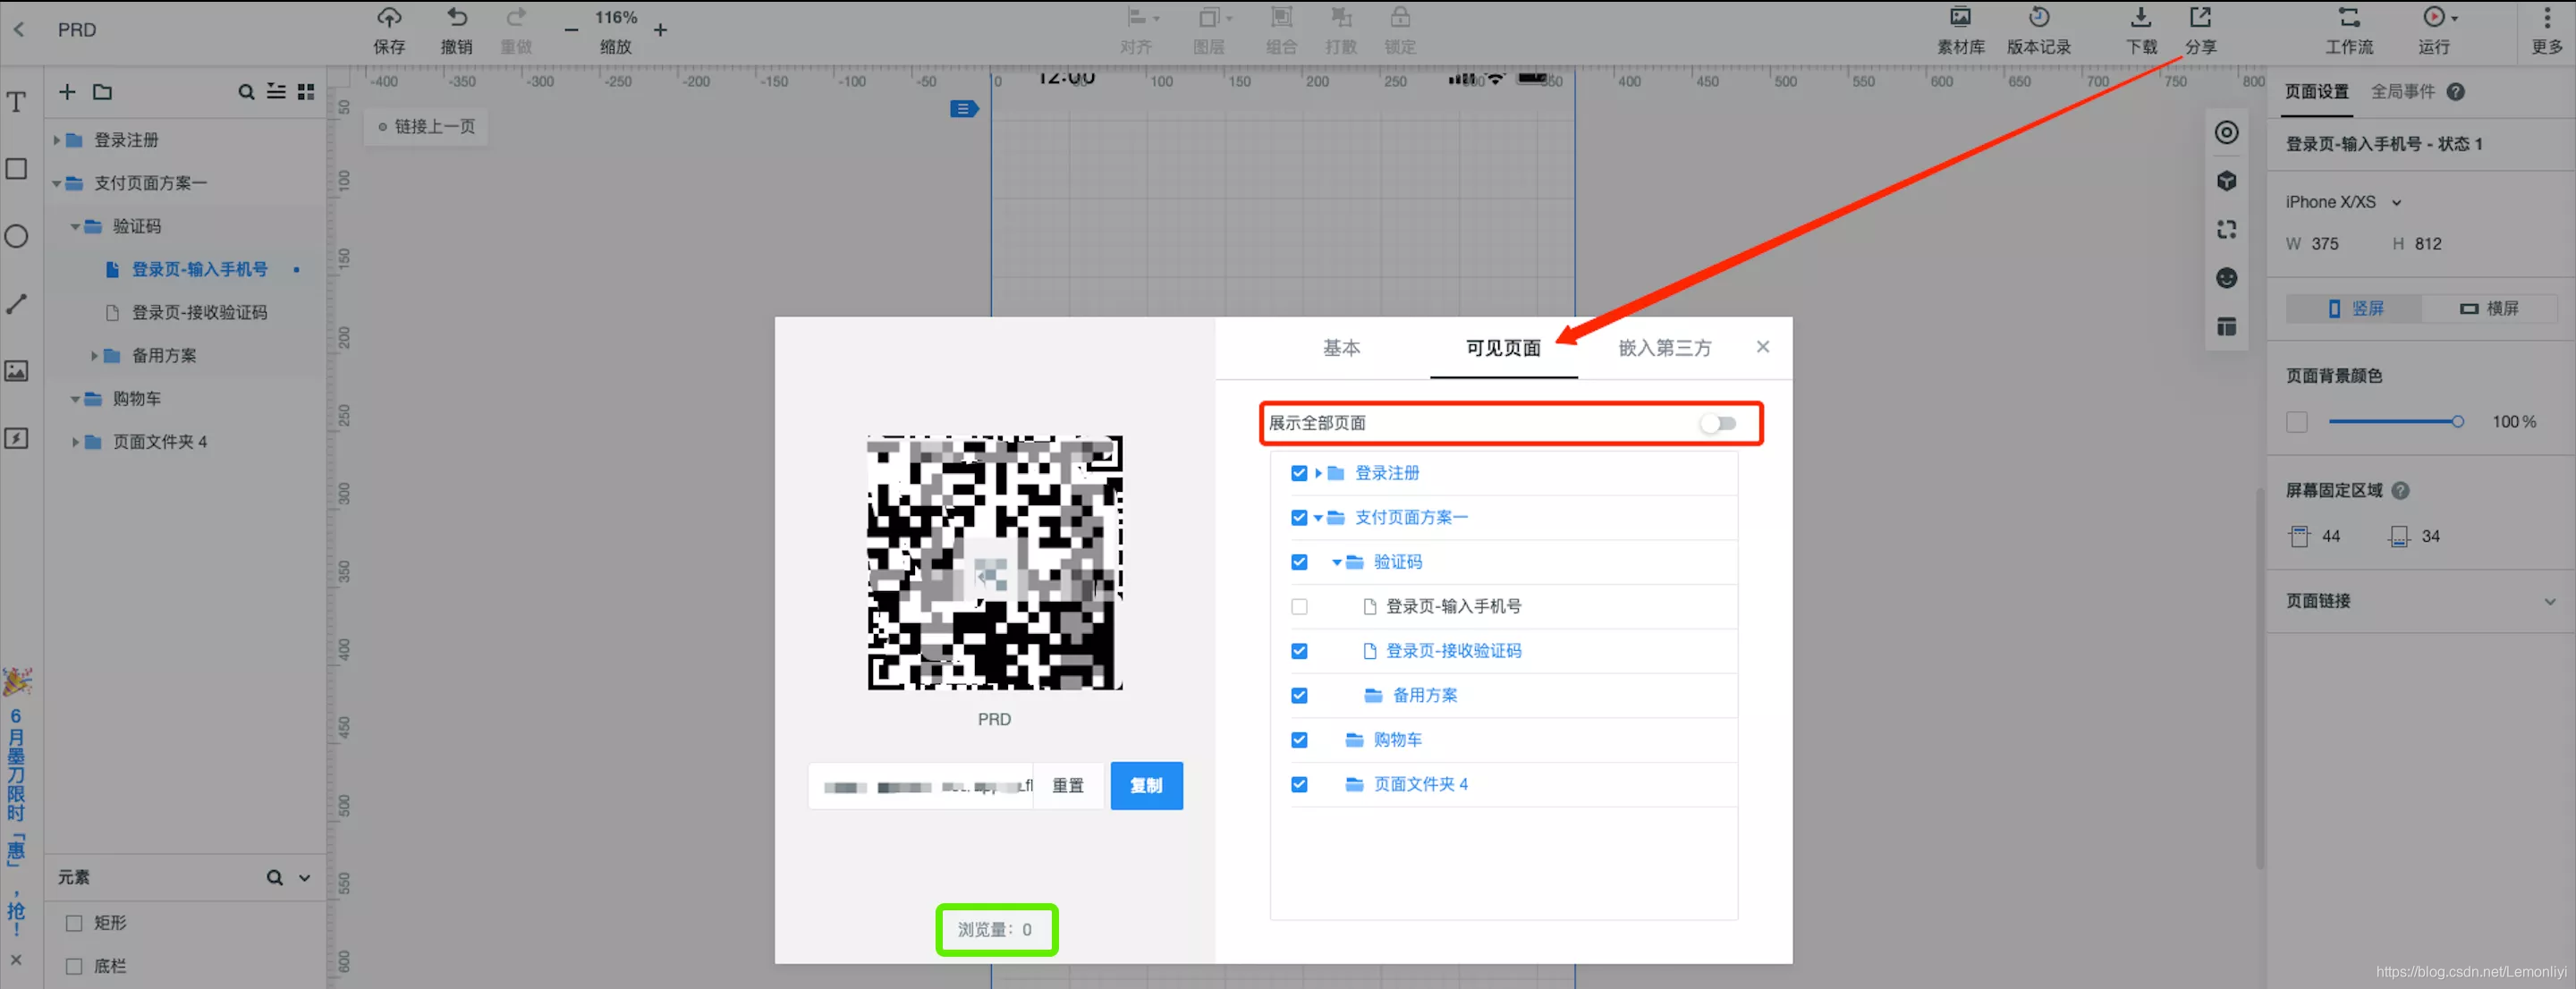Select 竖屏 portrait orientation
The width and height of the screenshot is (2576, 989).
tap(2354, 309)
